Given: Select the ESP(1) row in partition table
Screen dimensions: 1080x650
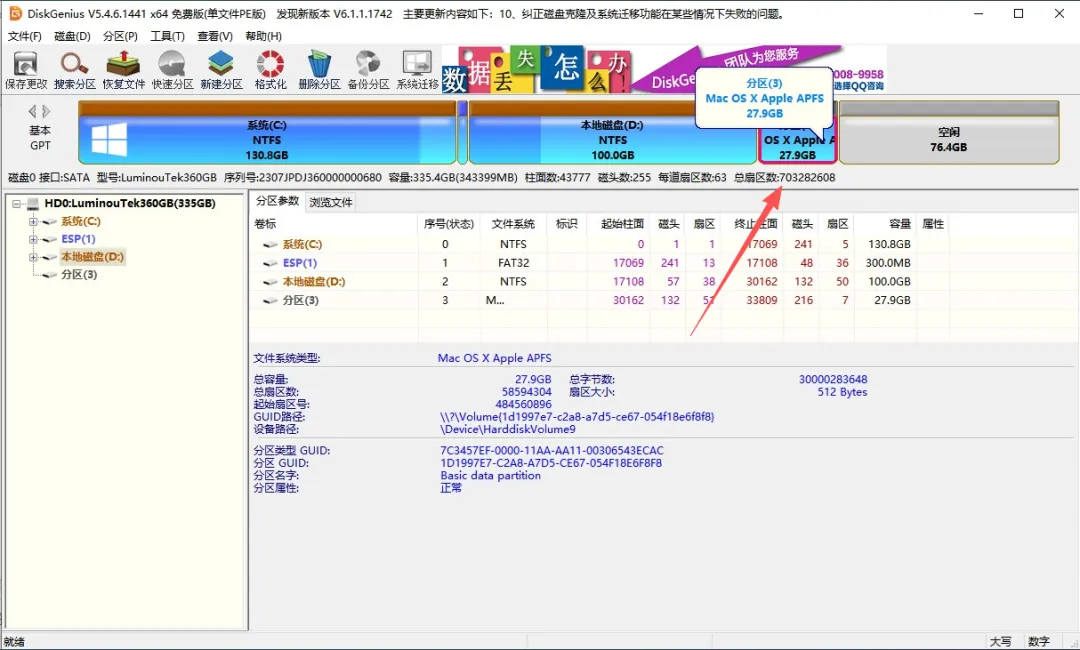Looking at the screenshot, I should pyautogui.click(x=601, y=263).
